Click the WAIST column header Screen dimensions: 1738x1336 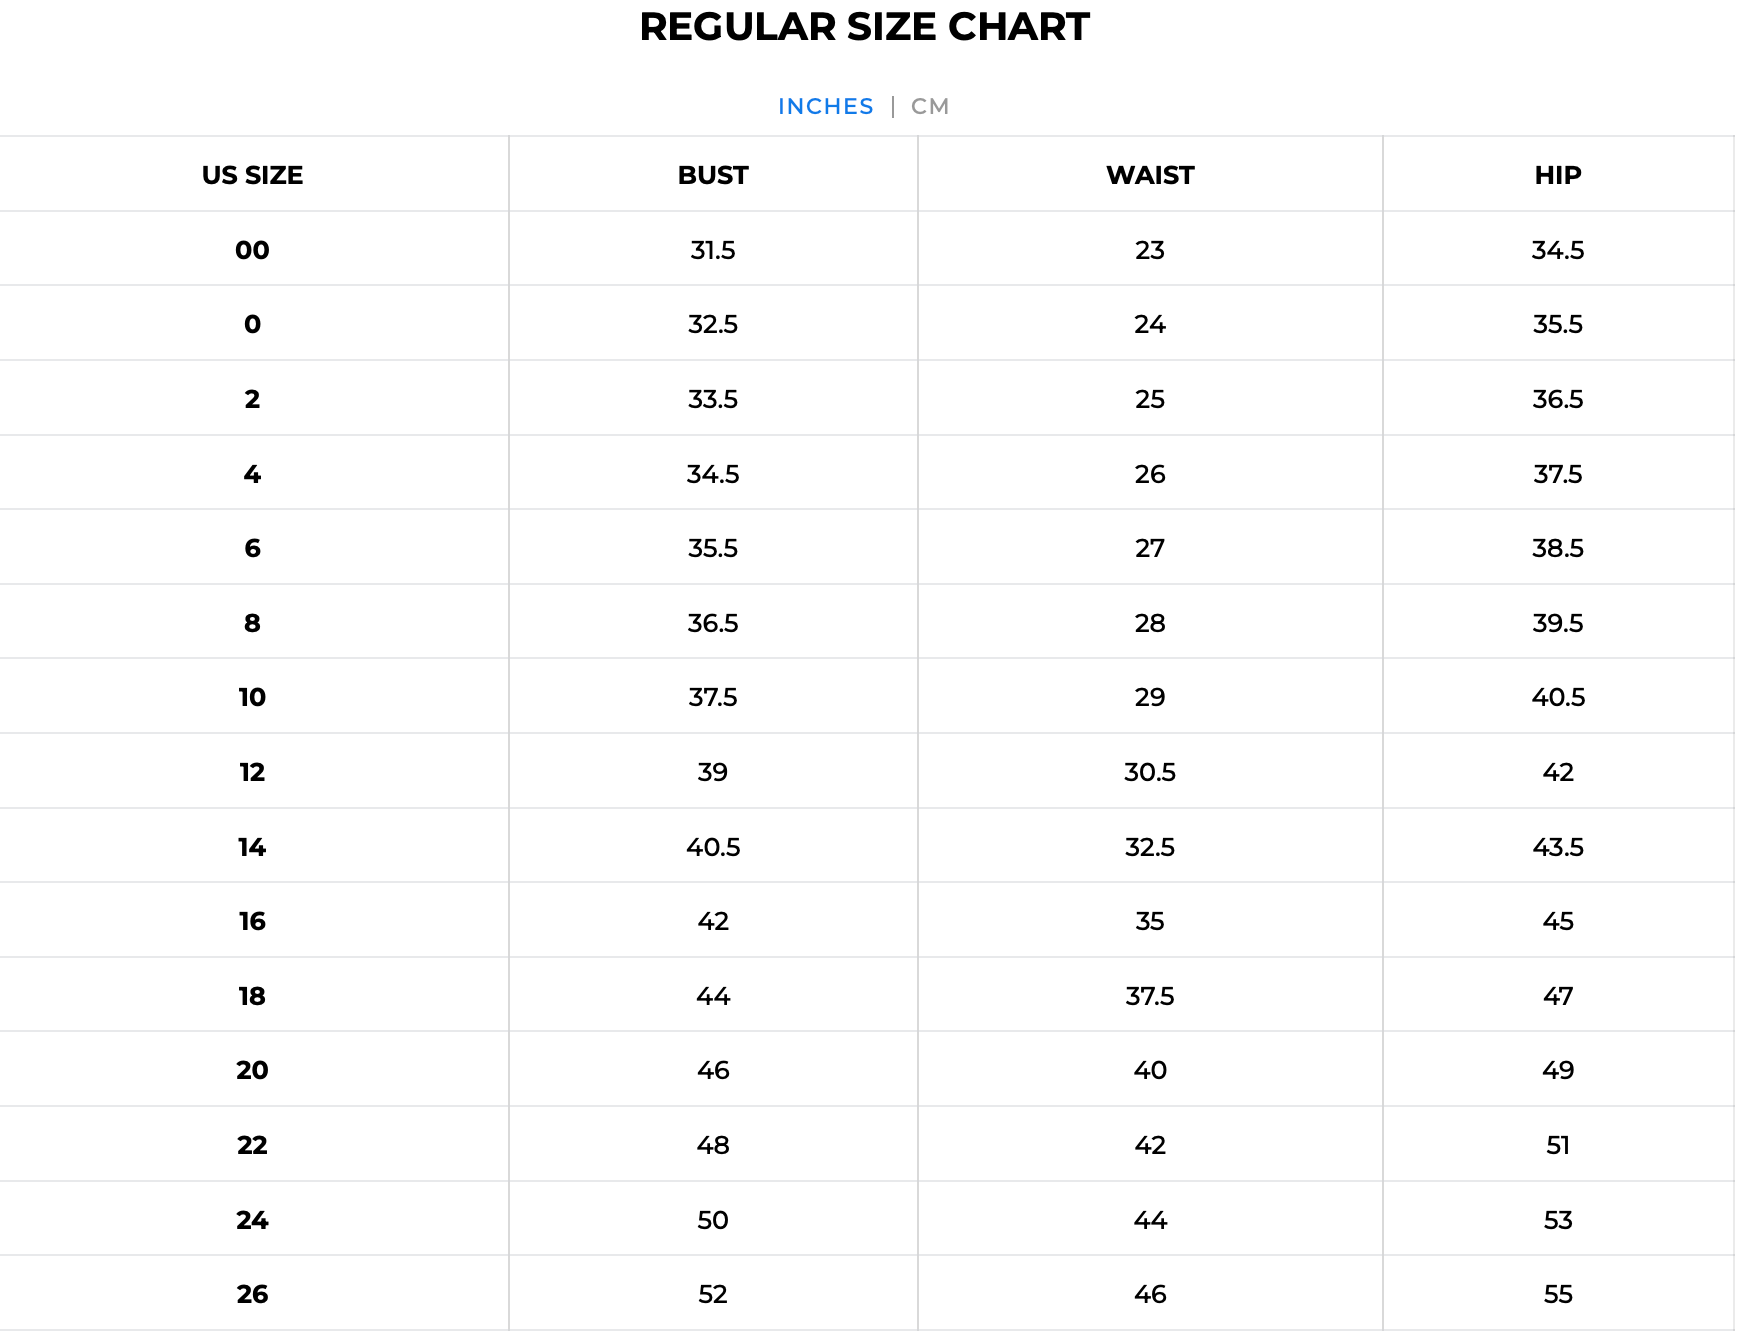pyautogui.click(x=1149, y=174)
